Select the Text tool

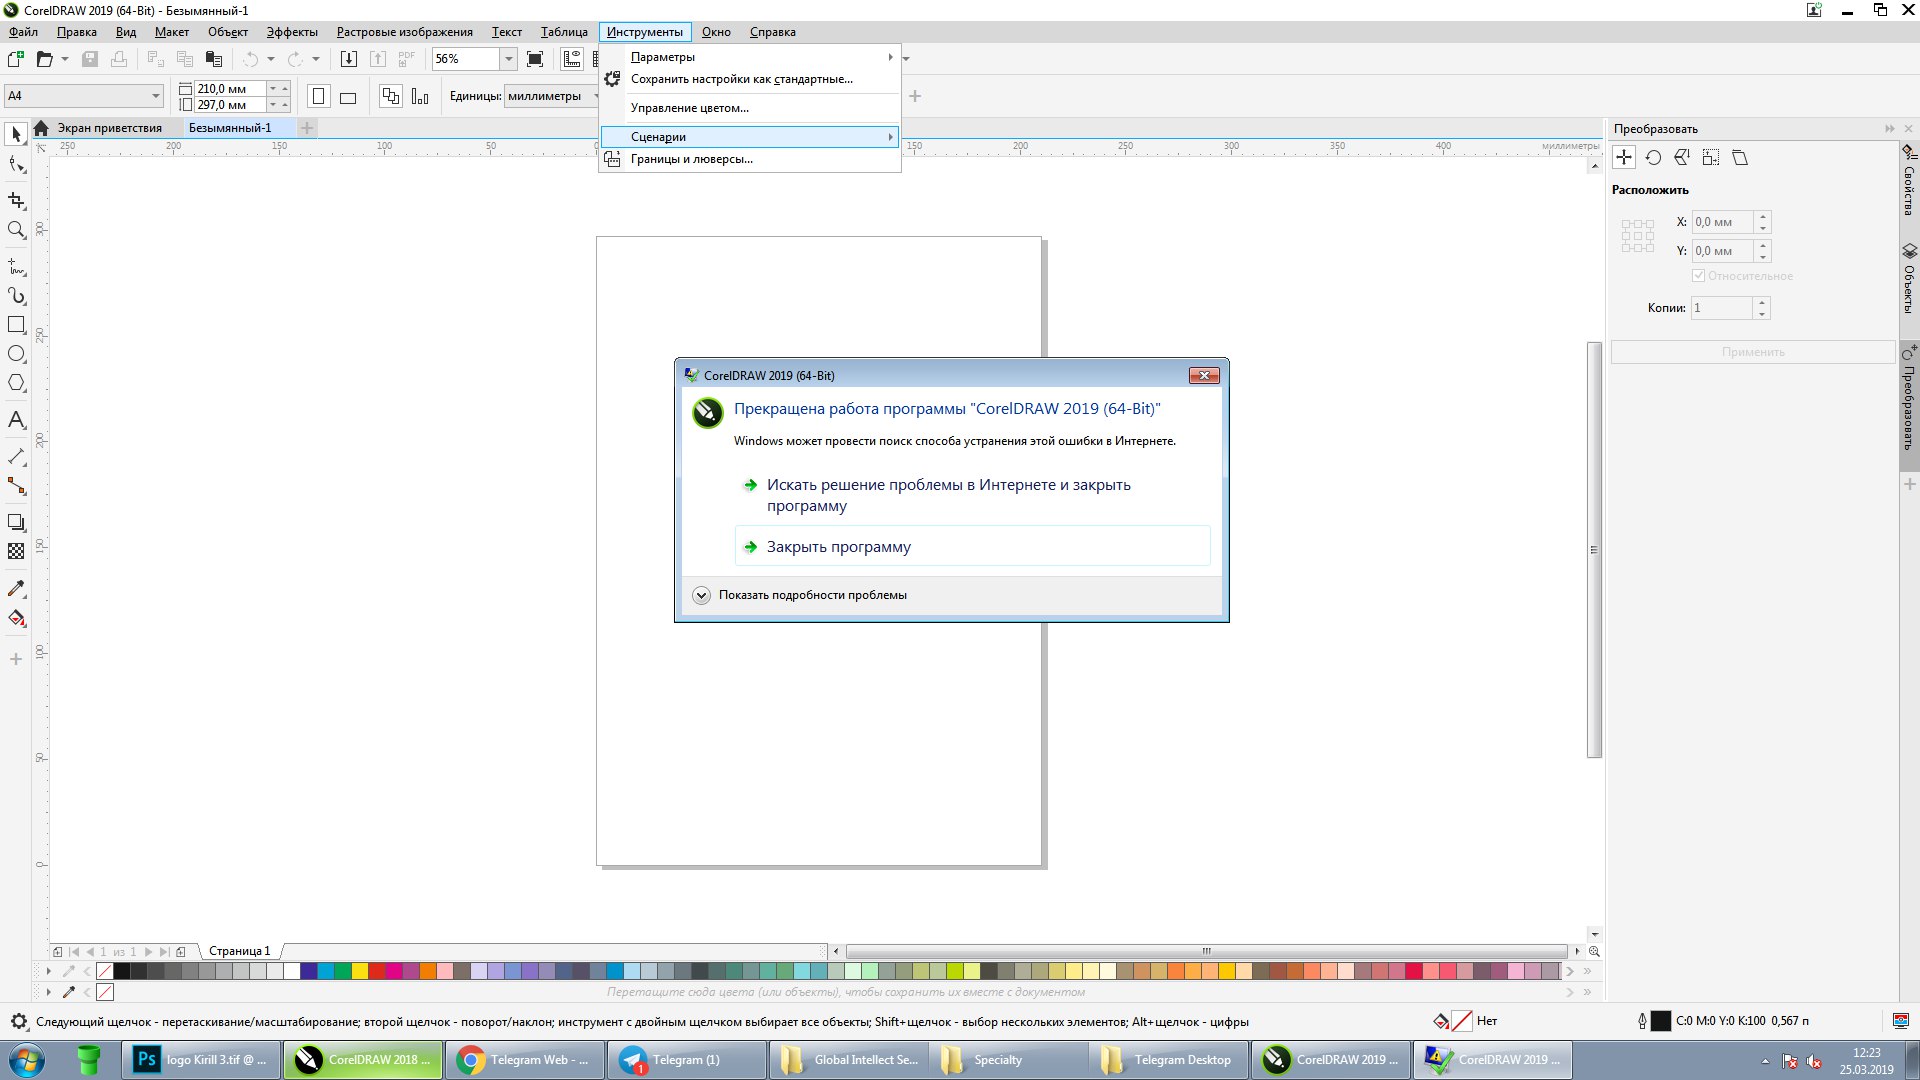coord(16,420)
